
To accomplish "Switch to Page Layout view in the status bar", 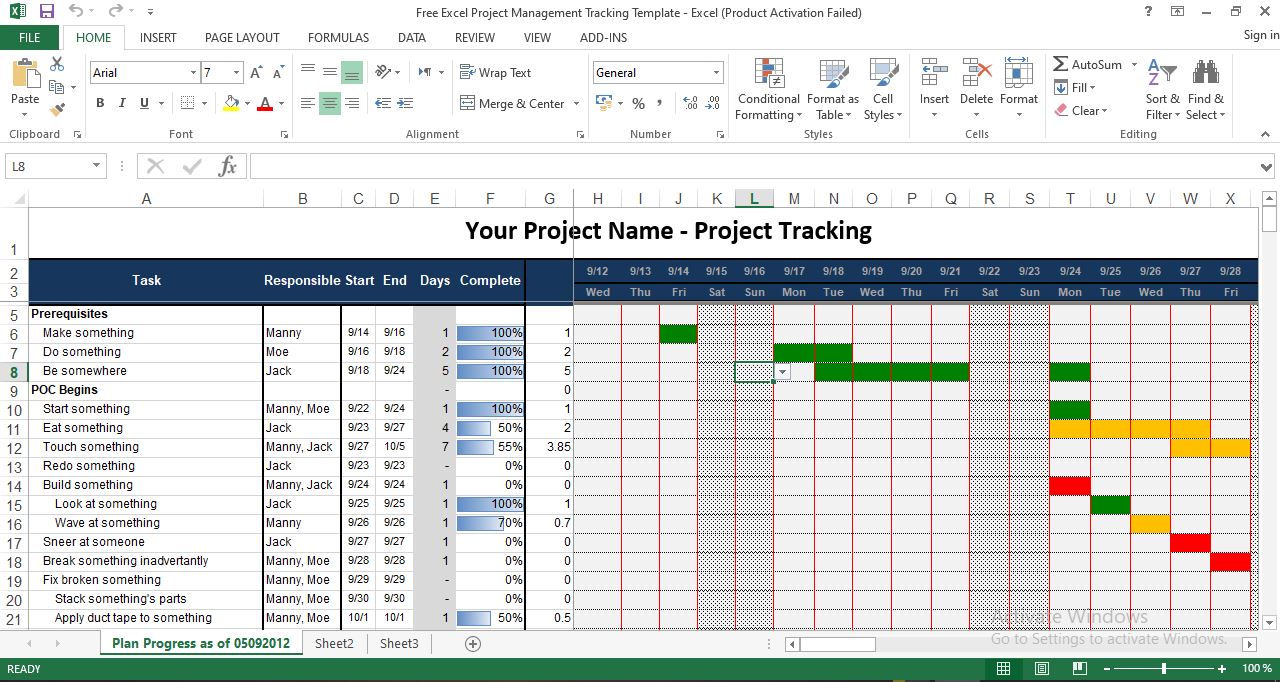I will click(x=1041, y=668).
